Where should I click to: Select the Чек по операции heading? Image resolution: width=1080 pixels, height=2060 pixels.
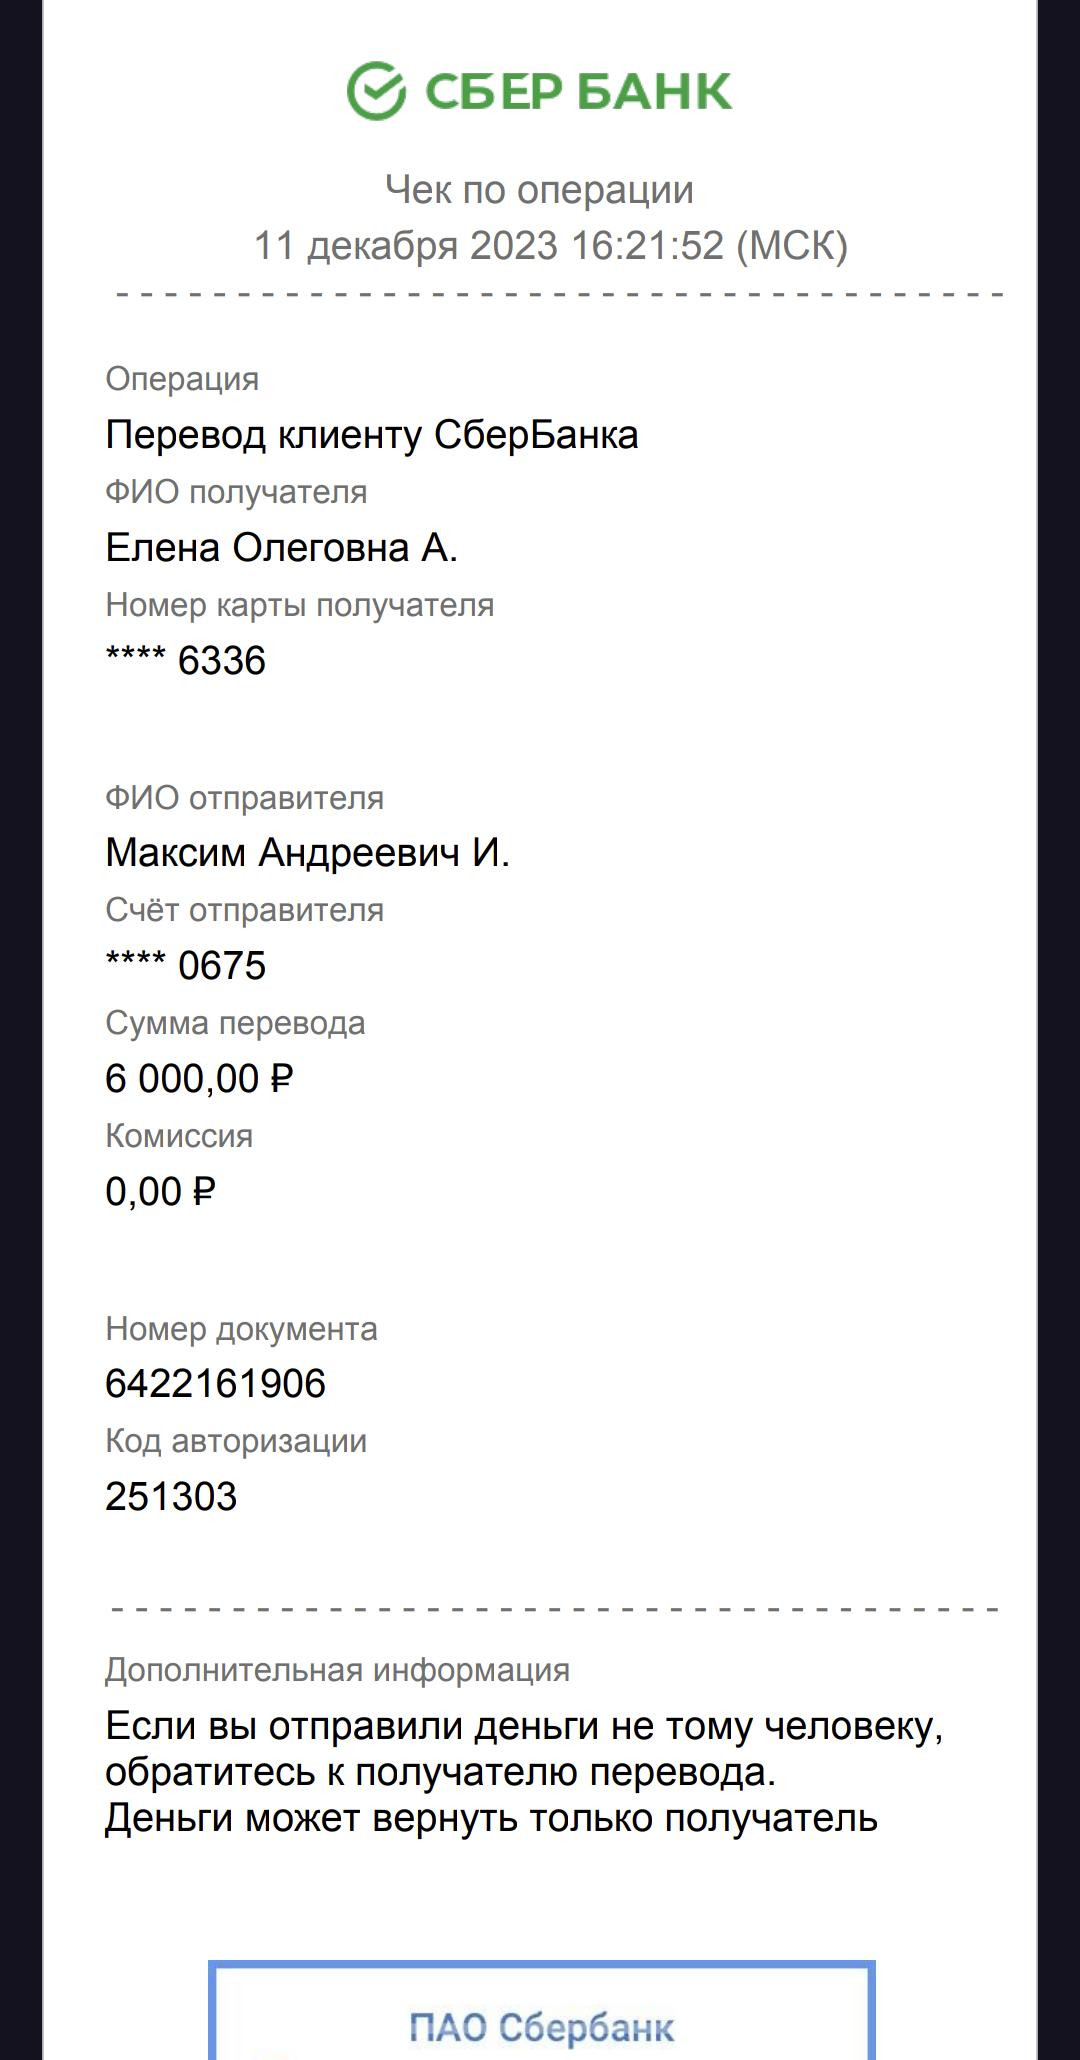pos(539,190)
